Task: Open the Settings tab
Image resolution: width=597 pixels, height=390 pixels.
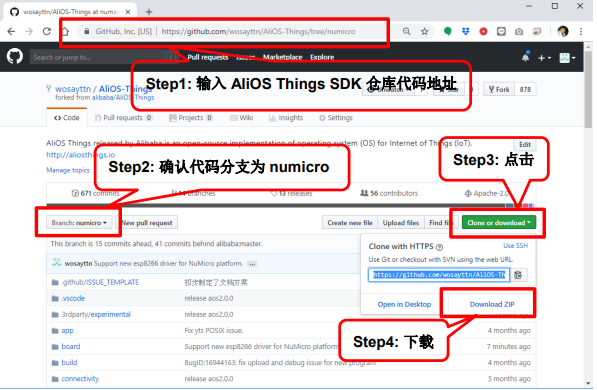Action: point(336,118)
